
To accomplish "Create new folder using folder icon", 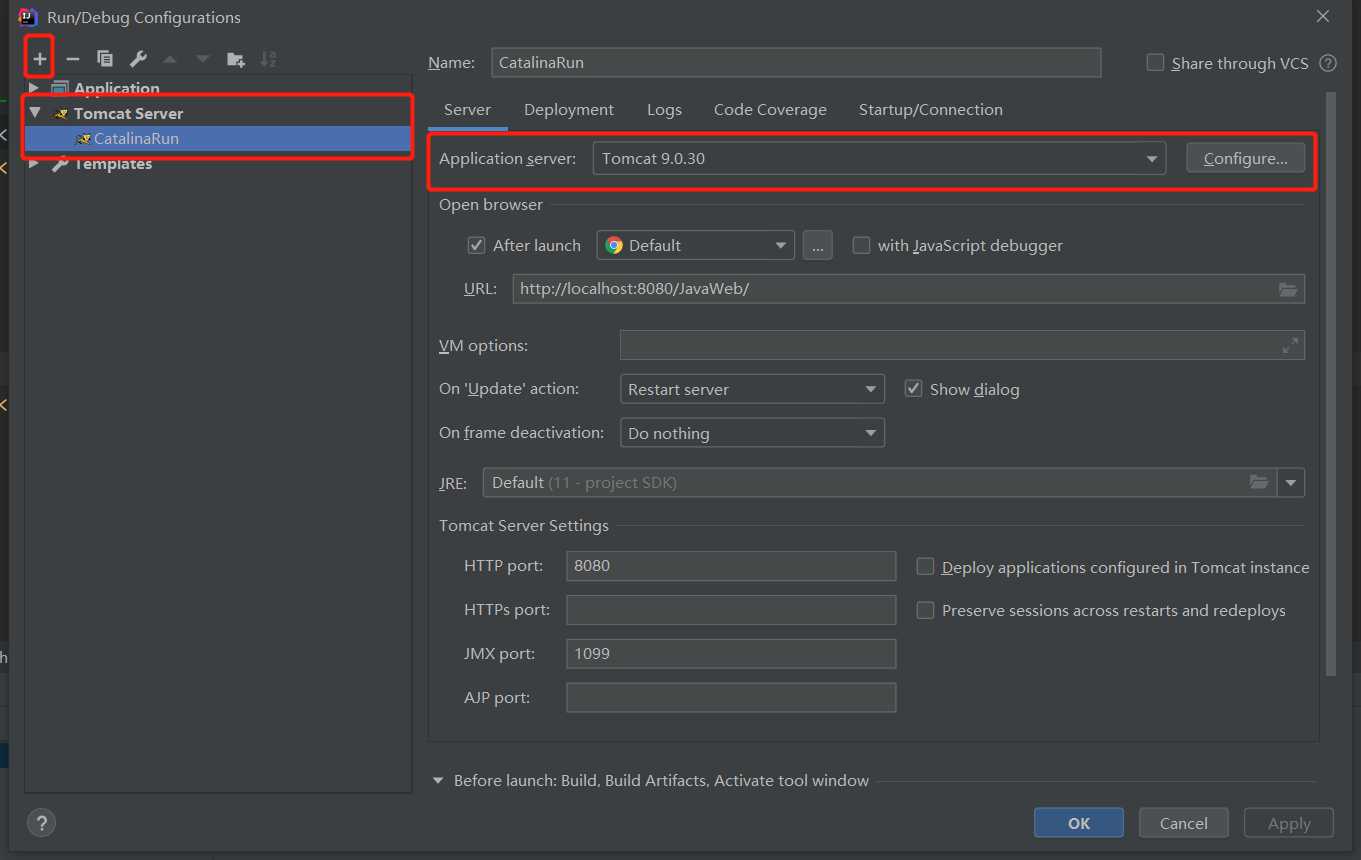I will 236,59.
